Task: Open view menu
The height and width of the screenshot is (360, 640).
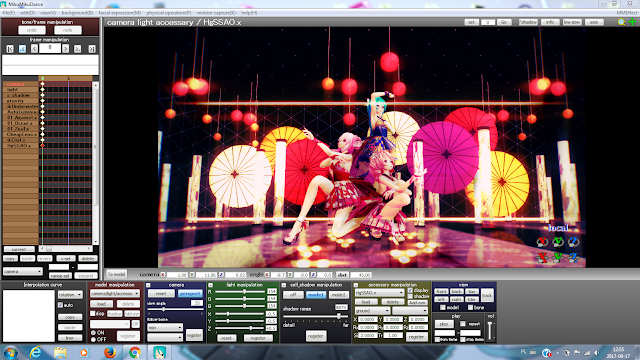Action: [48, 13]
